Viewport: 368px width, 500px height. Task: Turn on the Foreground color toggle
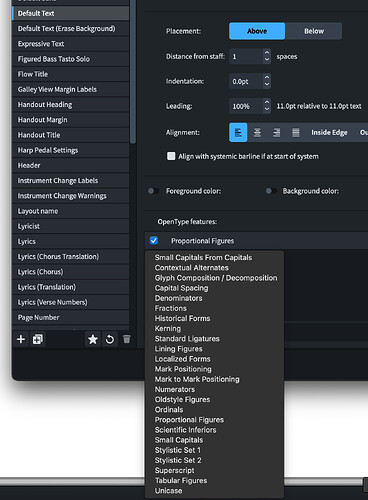pos(153,191)
